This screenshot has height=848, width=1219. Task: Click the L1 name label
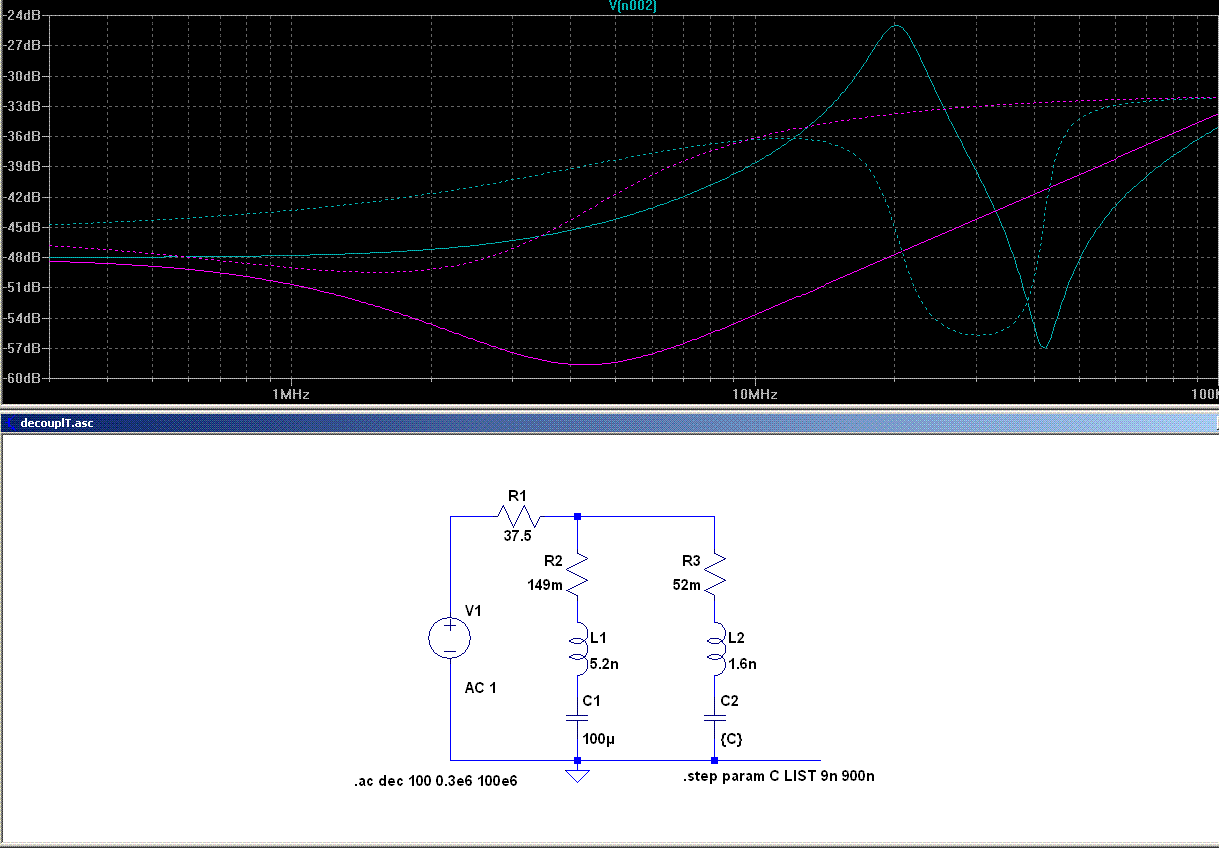pos(598,637)
